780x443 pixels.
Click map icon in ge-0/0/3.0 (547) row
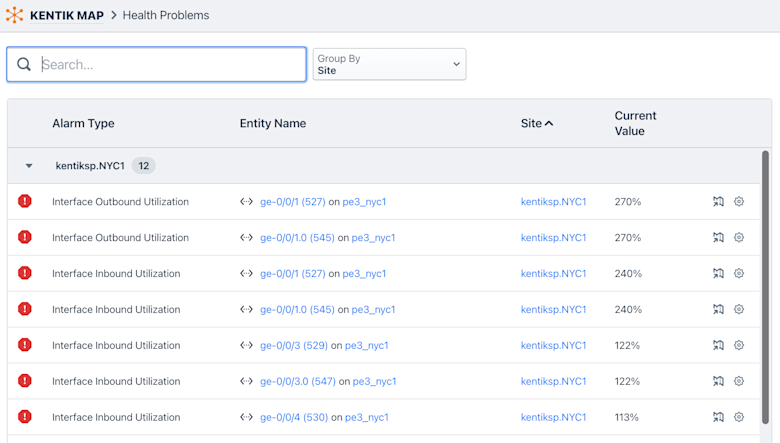[718, 381]
